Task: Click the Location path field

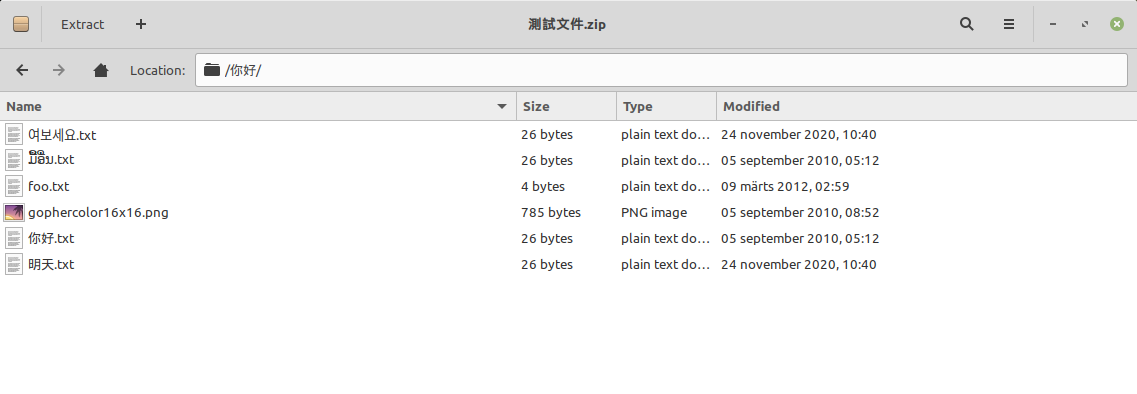Action: 661,70
